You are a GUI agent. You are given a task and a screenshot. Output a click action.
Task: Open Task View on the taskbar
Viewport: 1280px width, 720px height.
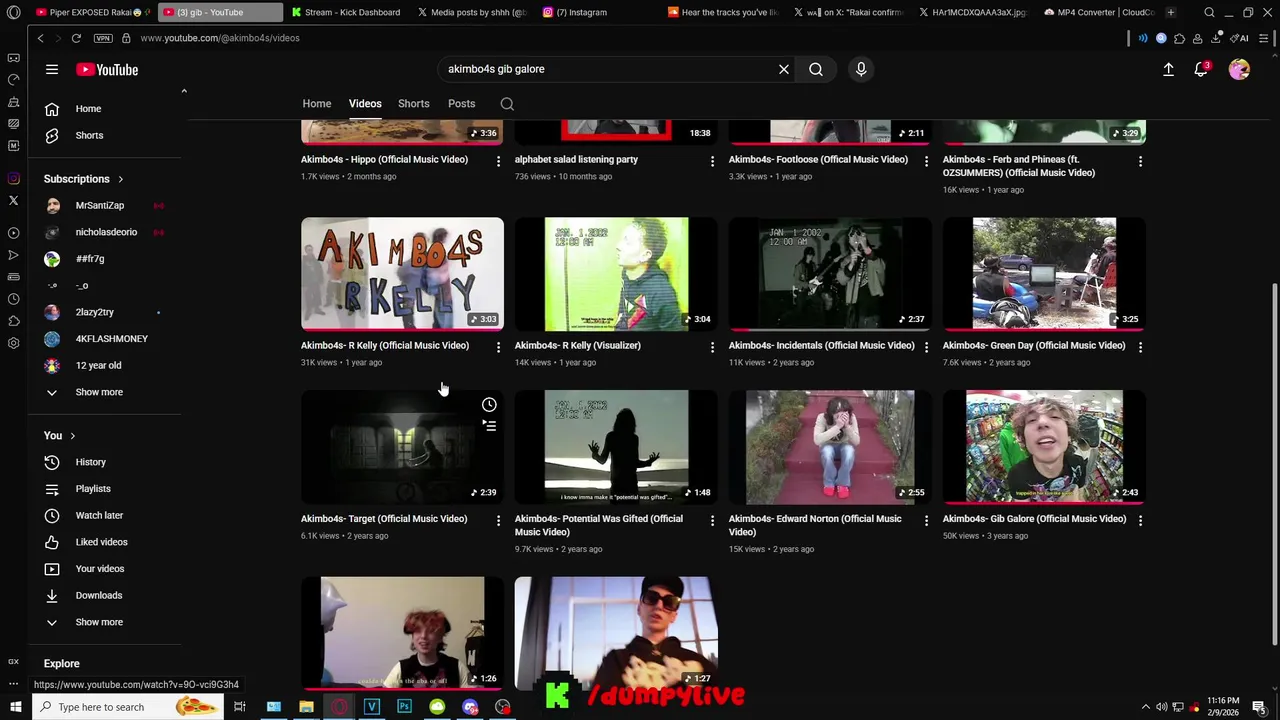240,707
